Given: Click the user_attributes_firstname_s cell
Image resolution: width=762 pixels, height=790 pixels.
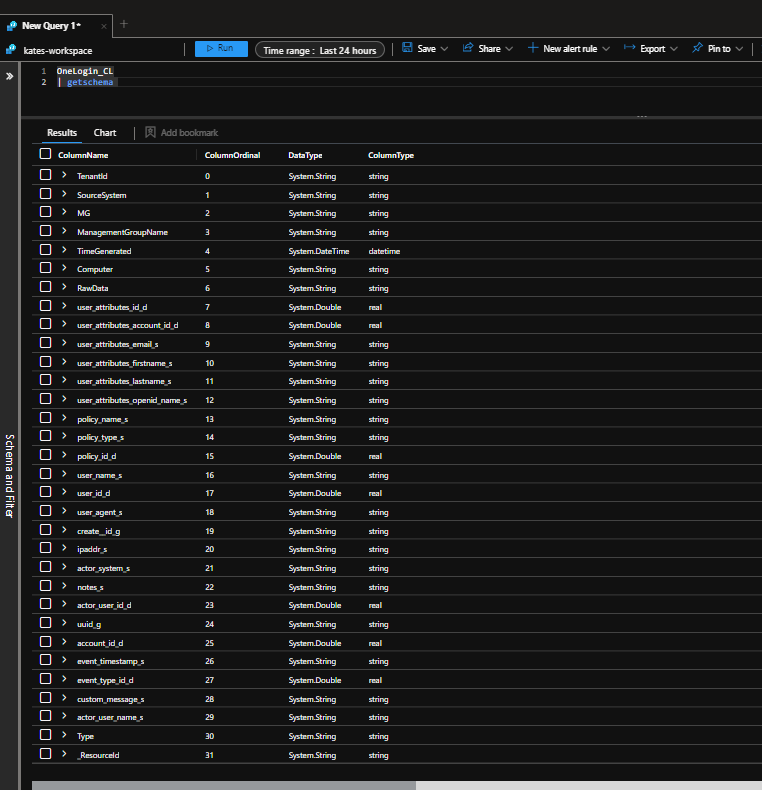Looking at the screenshot, I should point(124,363).
